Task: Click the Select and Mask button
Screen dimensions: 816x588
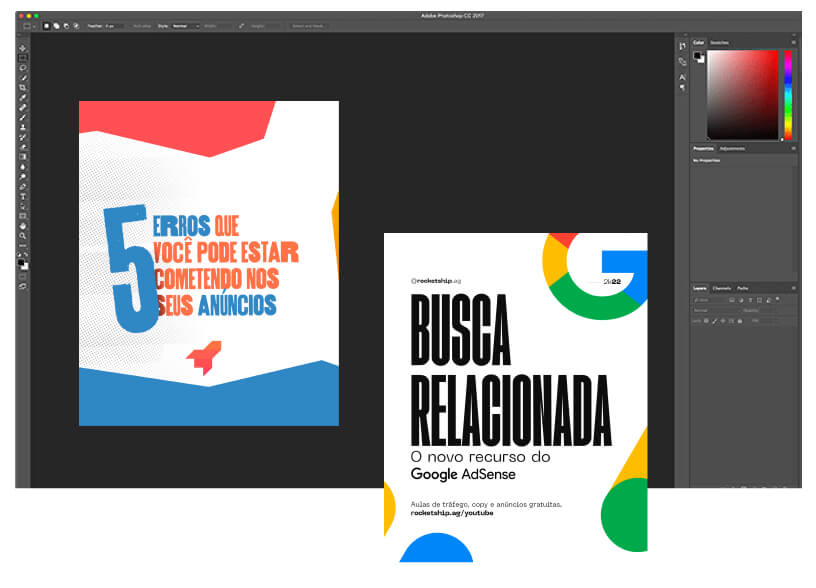Action: point(308,25)
